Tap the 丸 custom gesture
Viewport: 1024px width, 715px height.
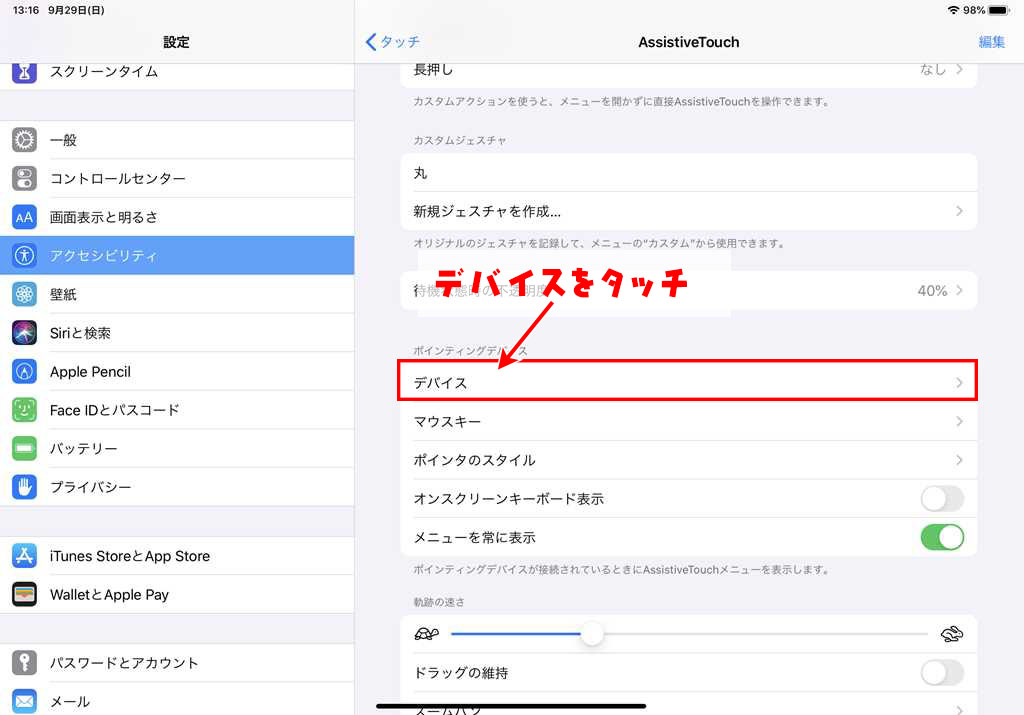688,172
